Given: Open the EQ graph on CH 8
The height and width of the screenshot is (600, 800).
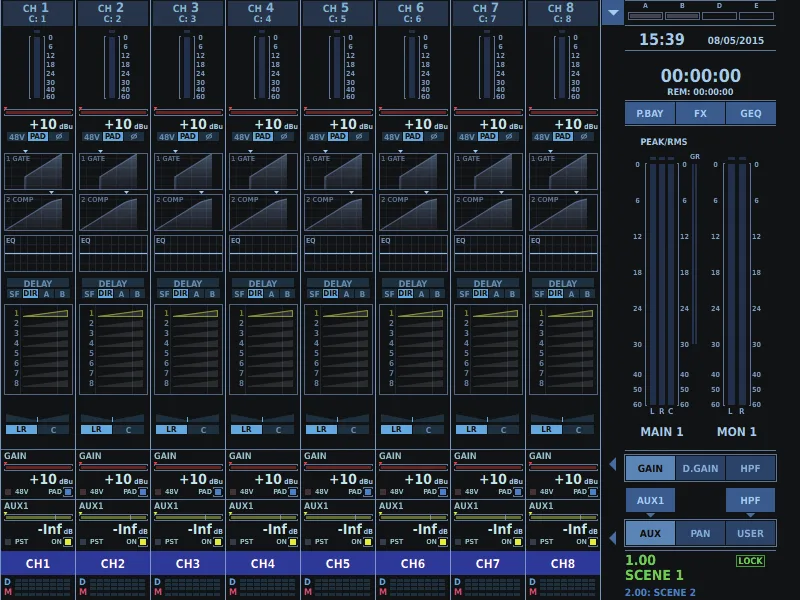Looking at the screenshot, I should click(x=563, y=253).
